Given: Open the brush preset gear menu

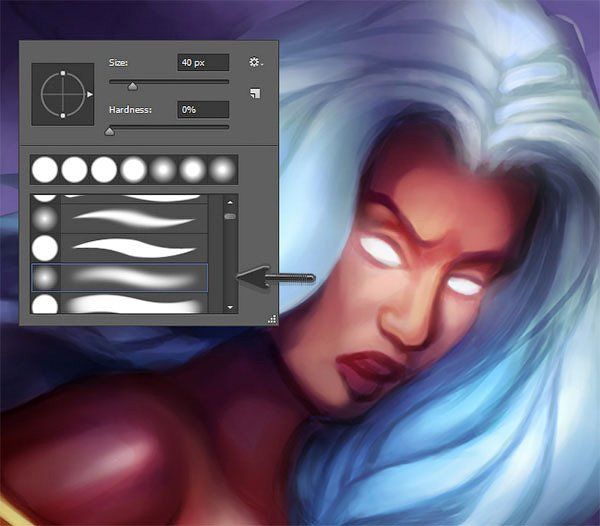Looking at the screenshot, I should 255,62.
